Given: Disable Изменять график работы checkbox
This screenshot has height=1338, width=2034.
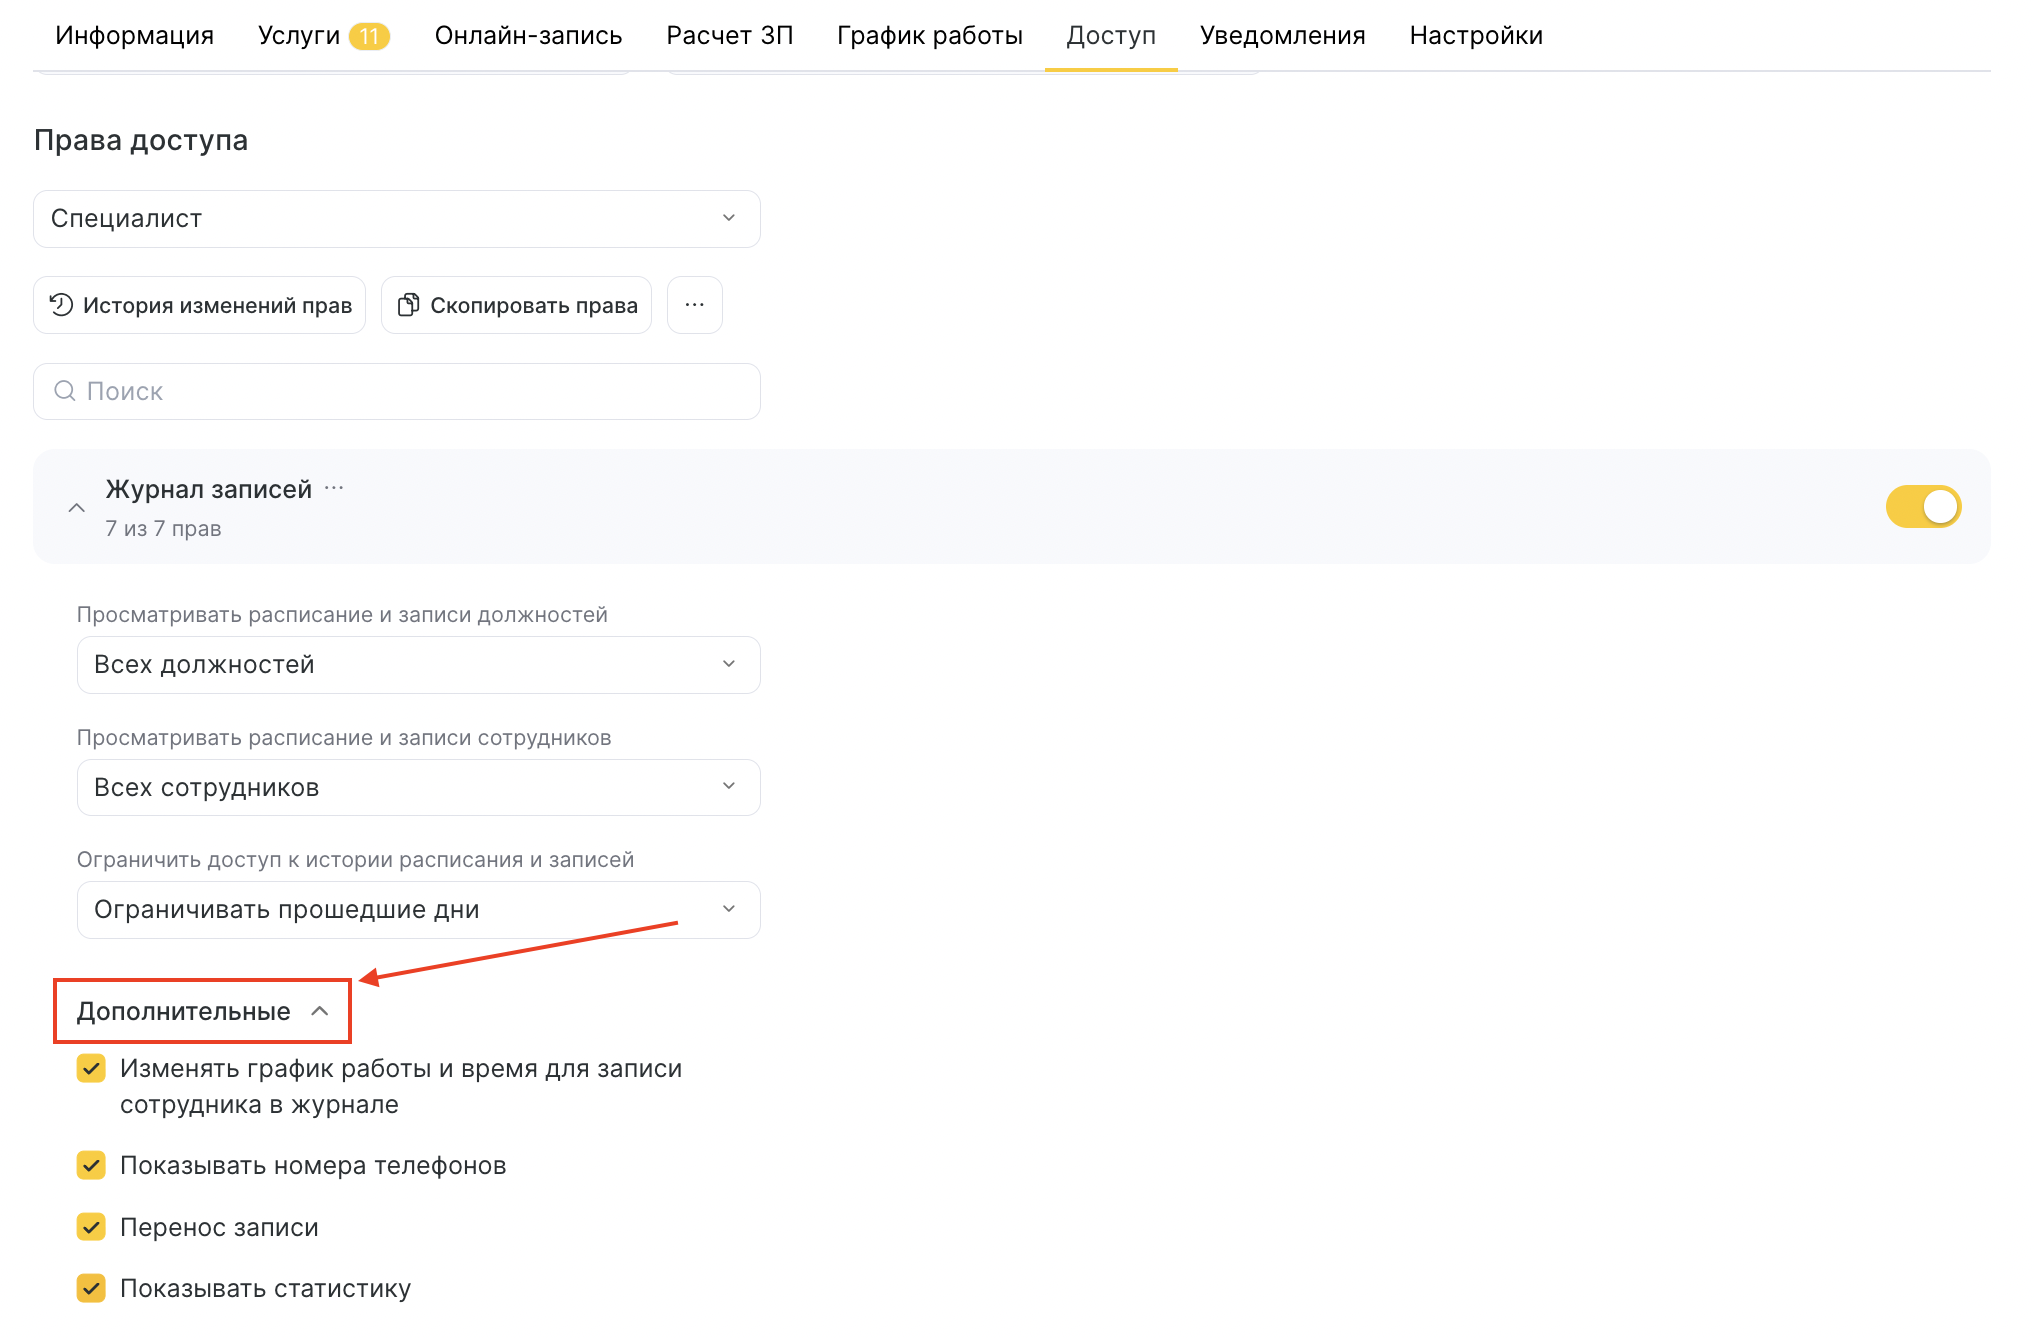Looking at the screenshot, I should tap(91, 1069).
